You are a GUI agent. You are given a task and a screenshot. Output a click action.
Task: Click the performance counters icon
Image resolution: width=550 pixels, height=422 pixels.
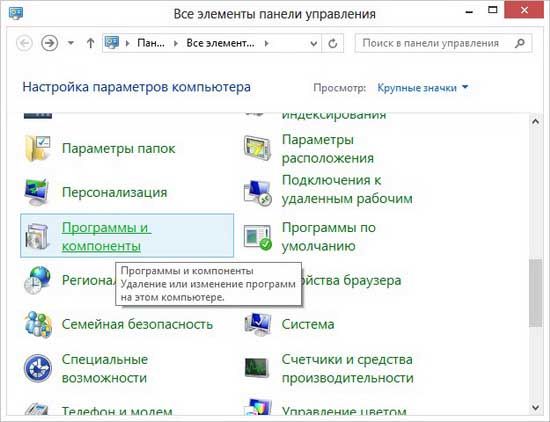point(257,367)
